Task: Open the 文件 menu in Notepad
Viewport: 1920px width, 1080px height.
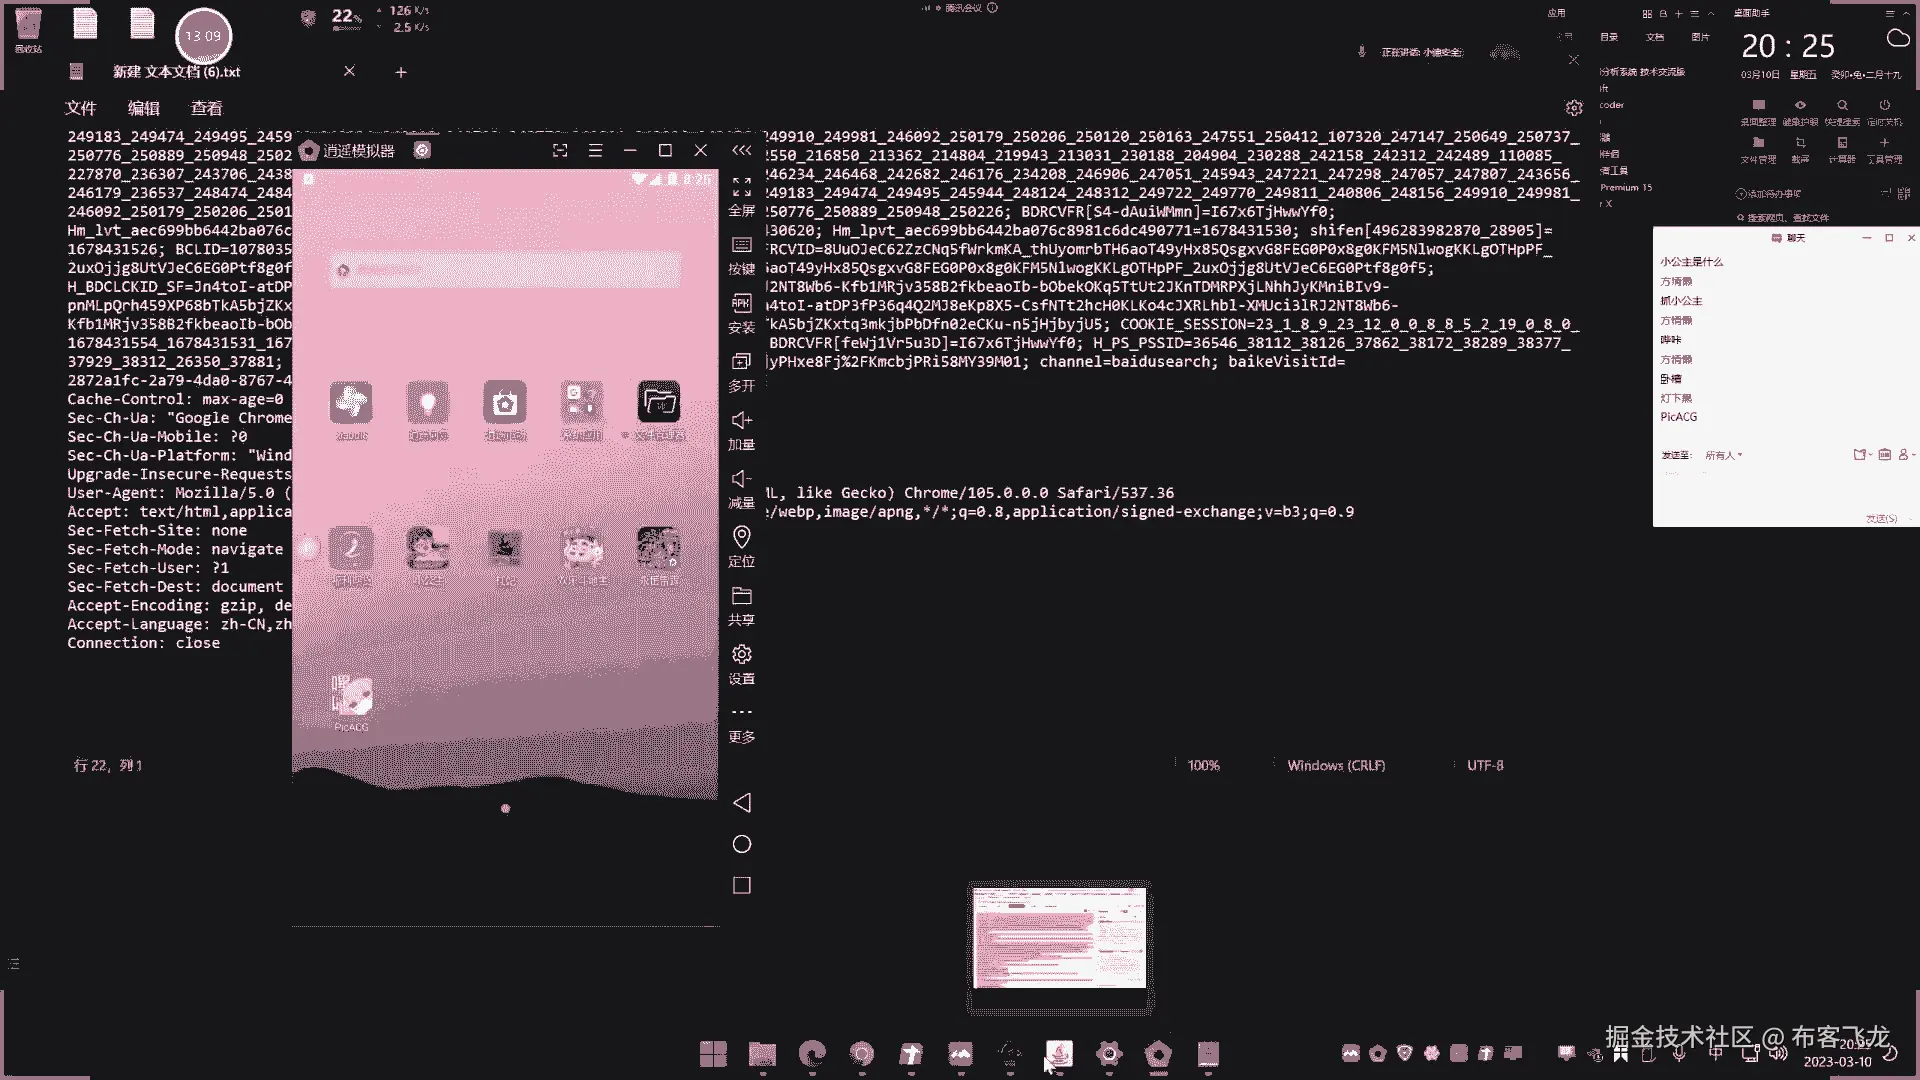Action: pos(80,108)
